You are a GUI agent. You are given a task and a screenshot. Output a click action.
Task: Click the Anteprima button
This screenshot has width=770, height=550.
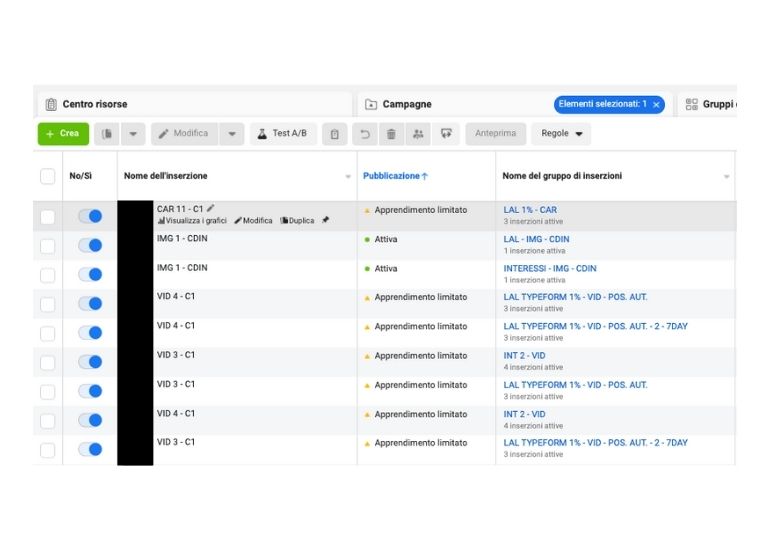pos(495,134)
